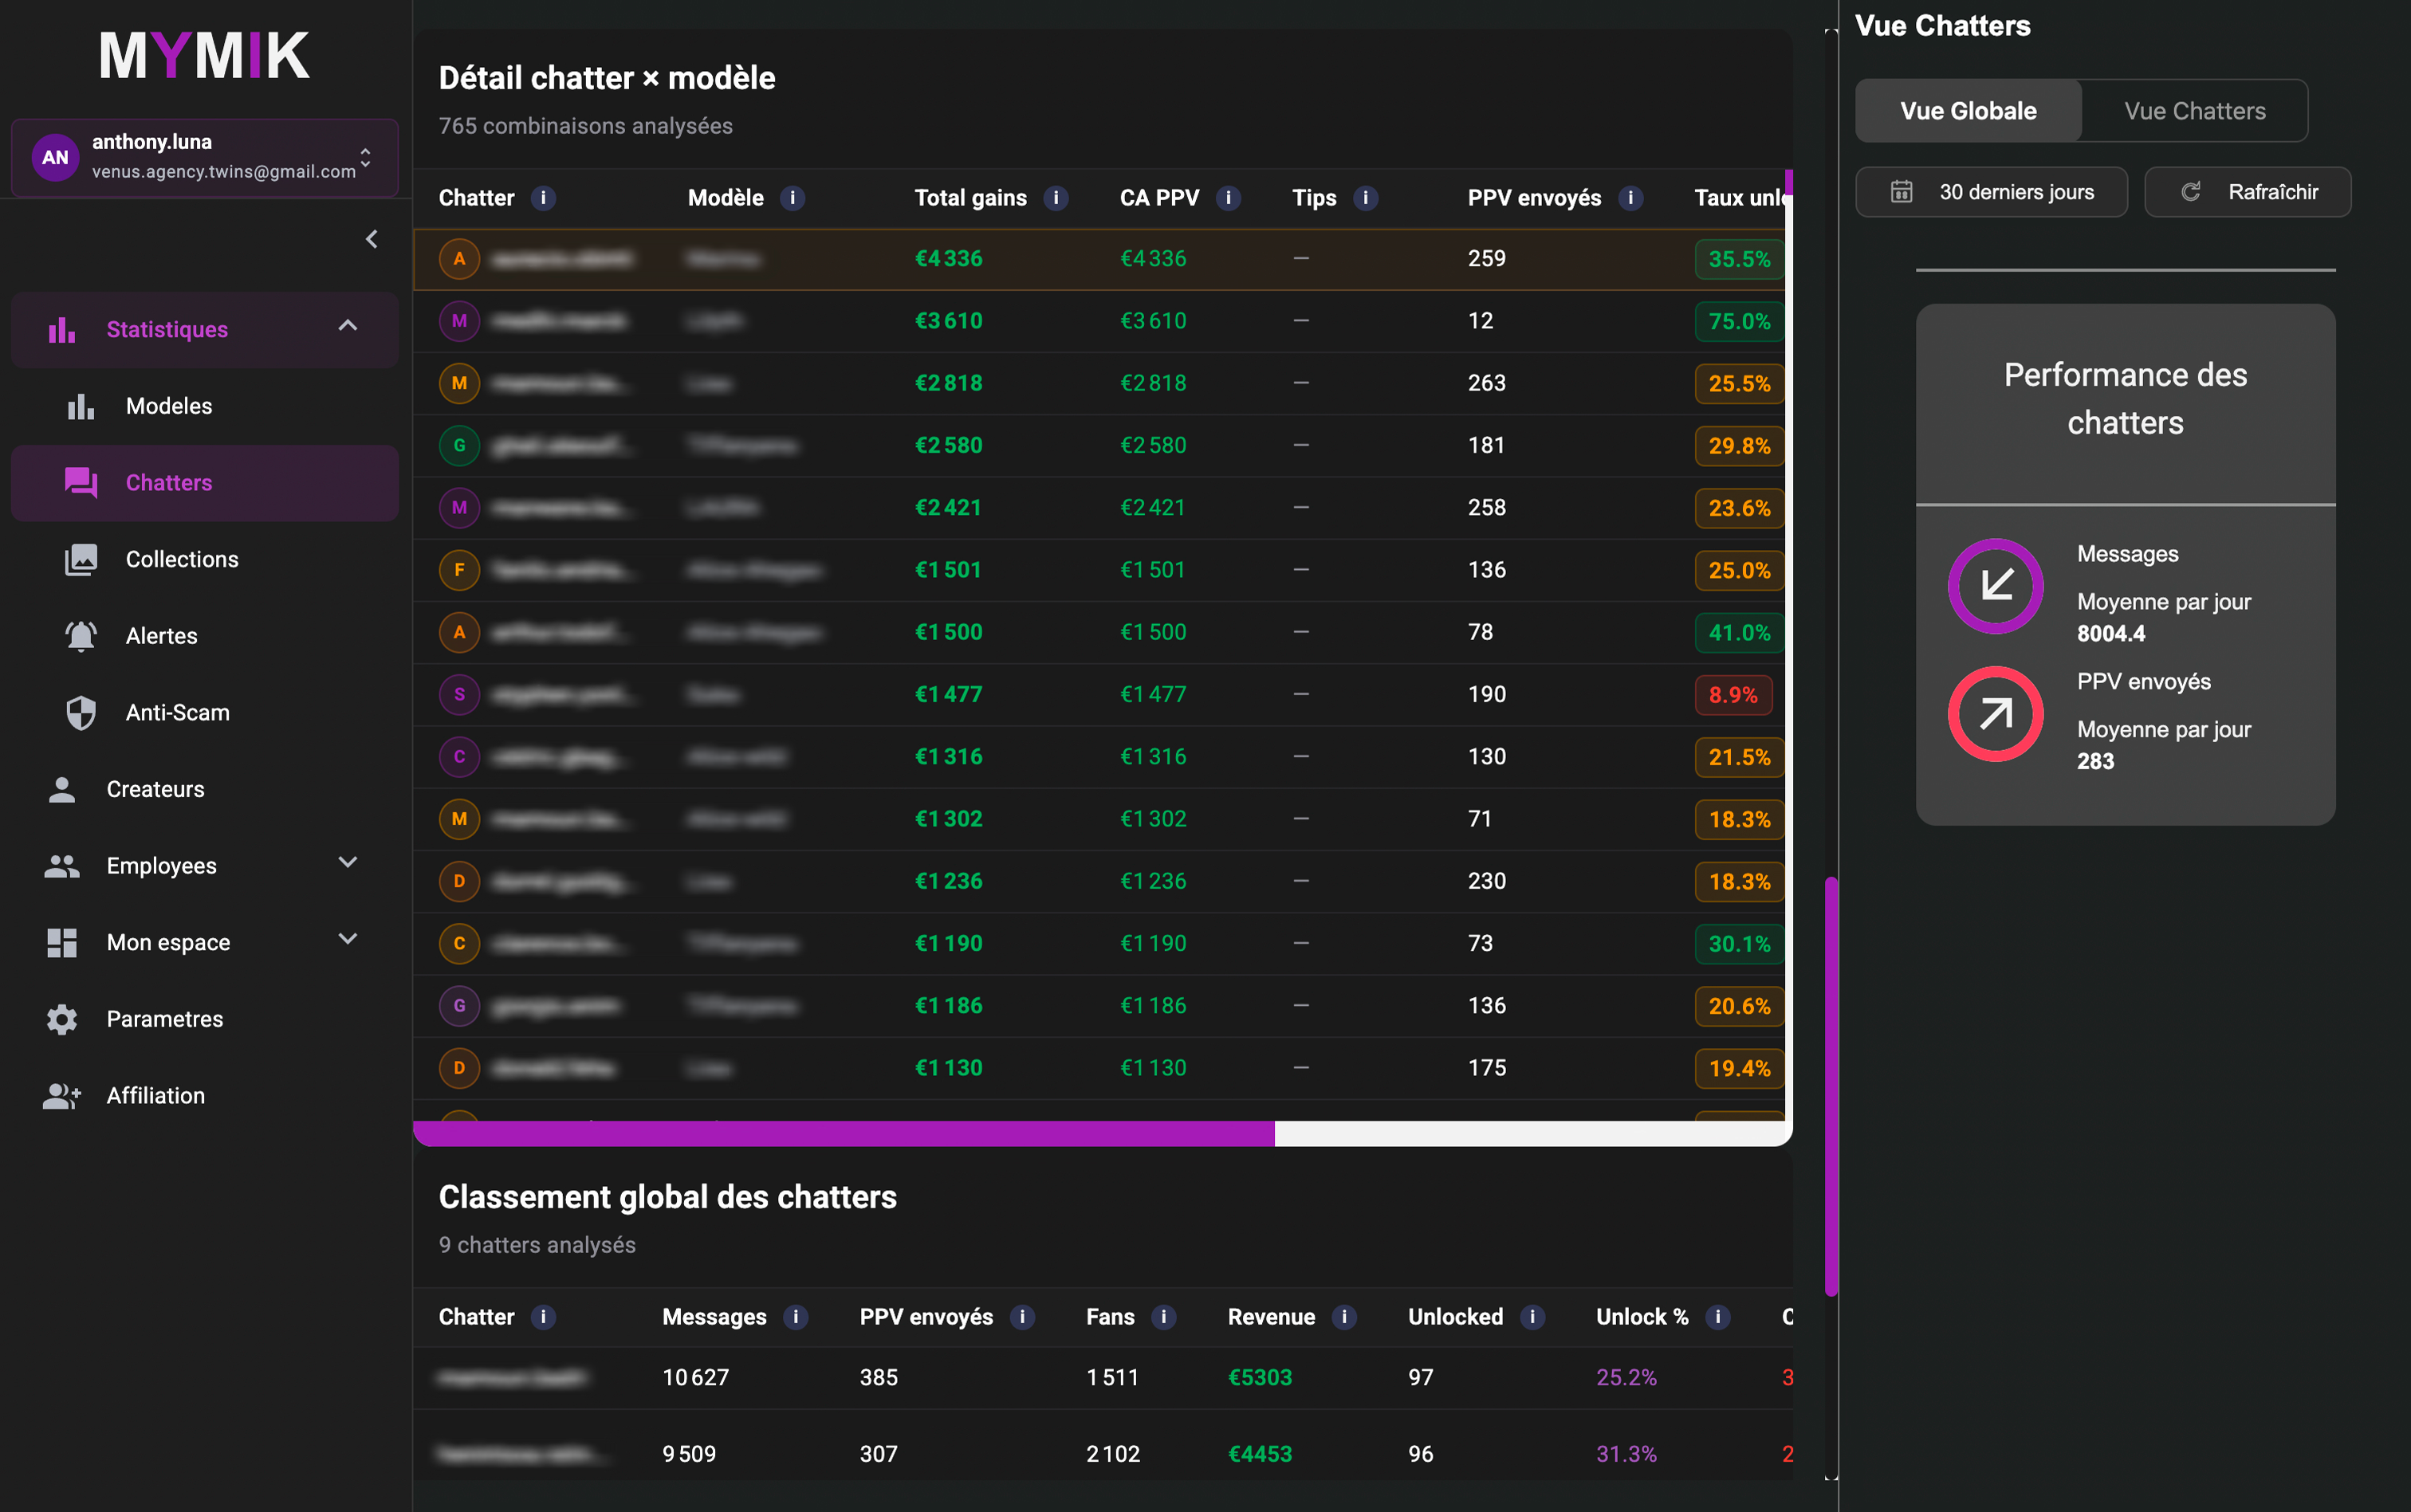Click the Parametres gear icon

(x=62, y=1019)
